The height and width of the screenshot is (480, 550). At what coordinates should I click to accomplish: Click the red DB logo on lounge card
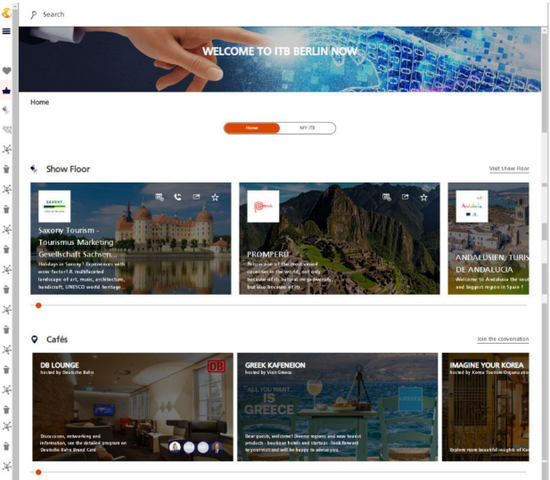pyautogui.click(x=216, y=366)
